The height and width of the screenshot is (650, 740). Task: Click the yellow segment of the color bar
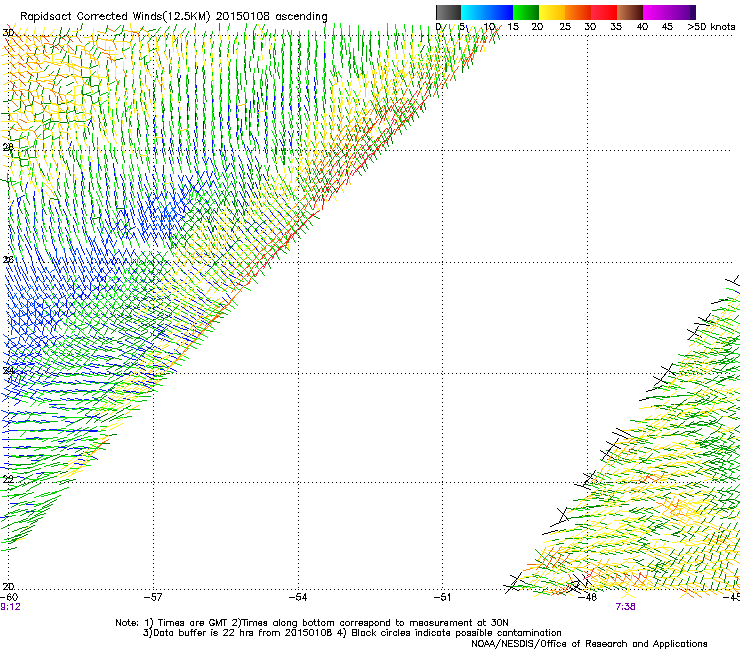point(552,12)
